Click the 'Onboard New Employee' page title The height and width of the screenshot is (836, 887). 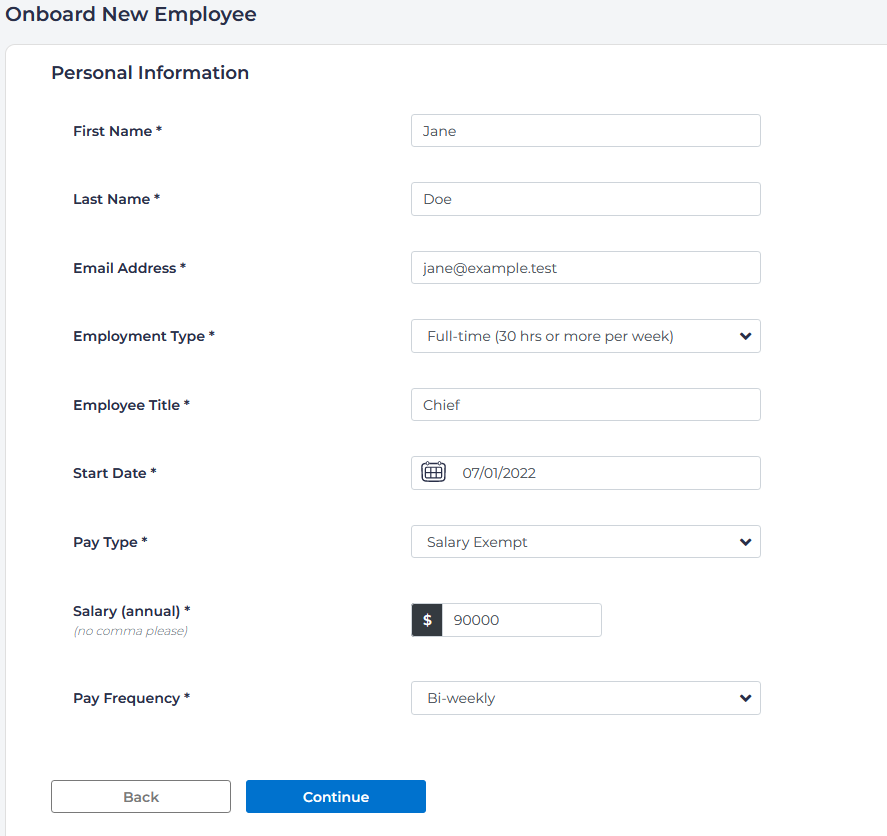point(131,15)
